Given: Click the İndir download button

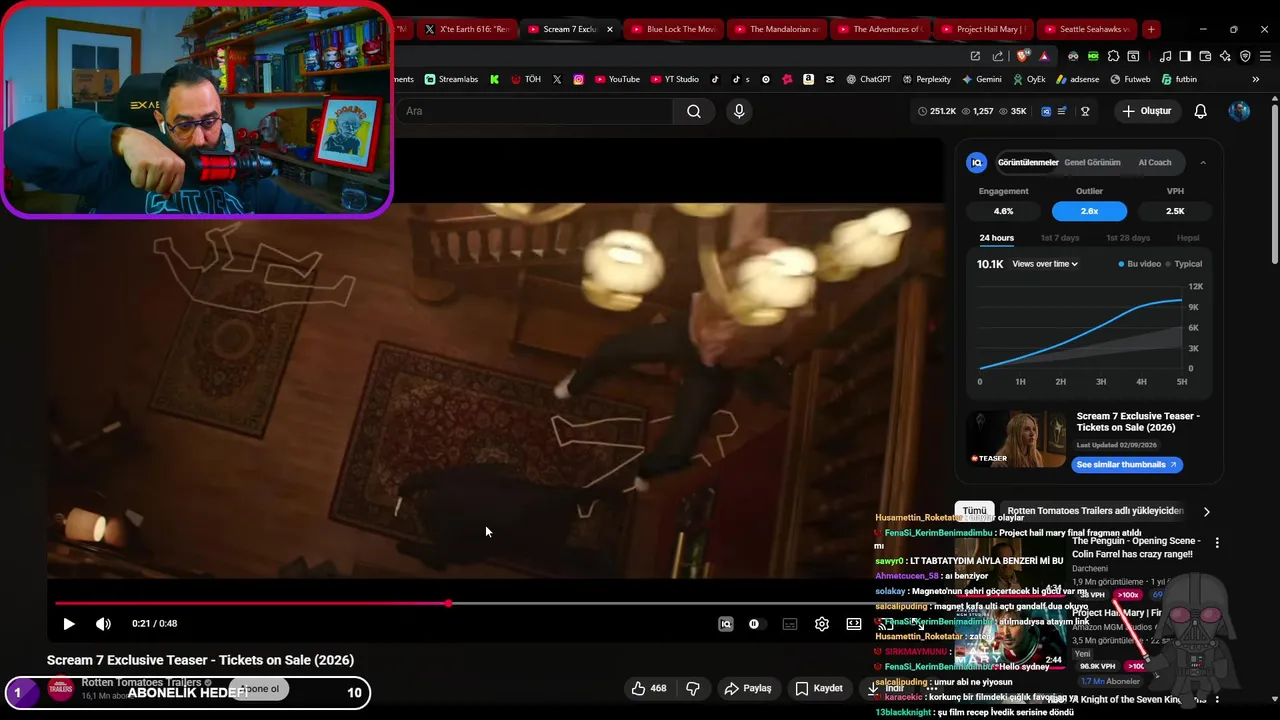Looking at the screenshot, I should (x=886, y=688).
